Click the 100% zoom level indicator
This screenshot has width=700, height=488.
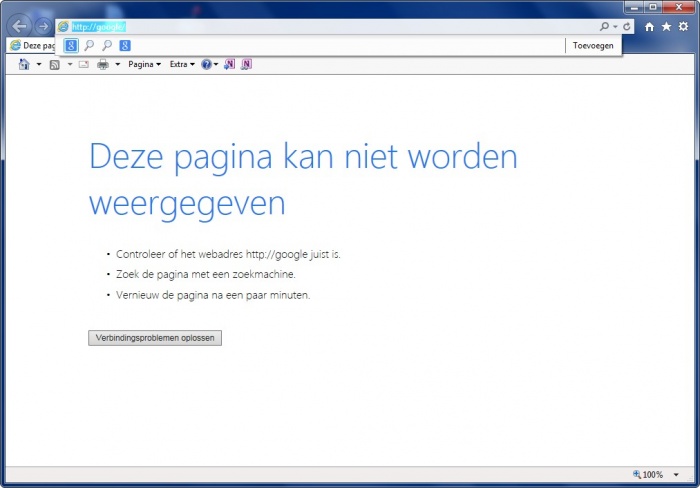point(648,475)
